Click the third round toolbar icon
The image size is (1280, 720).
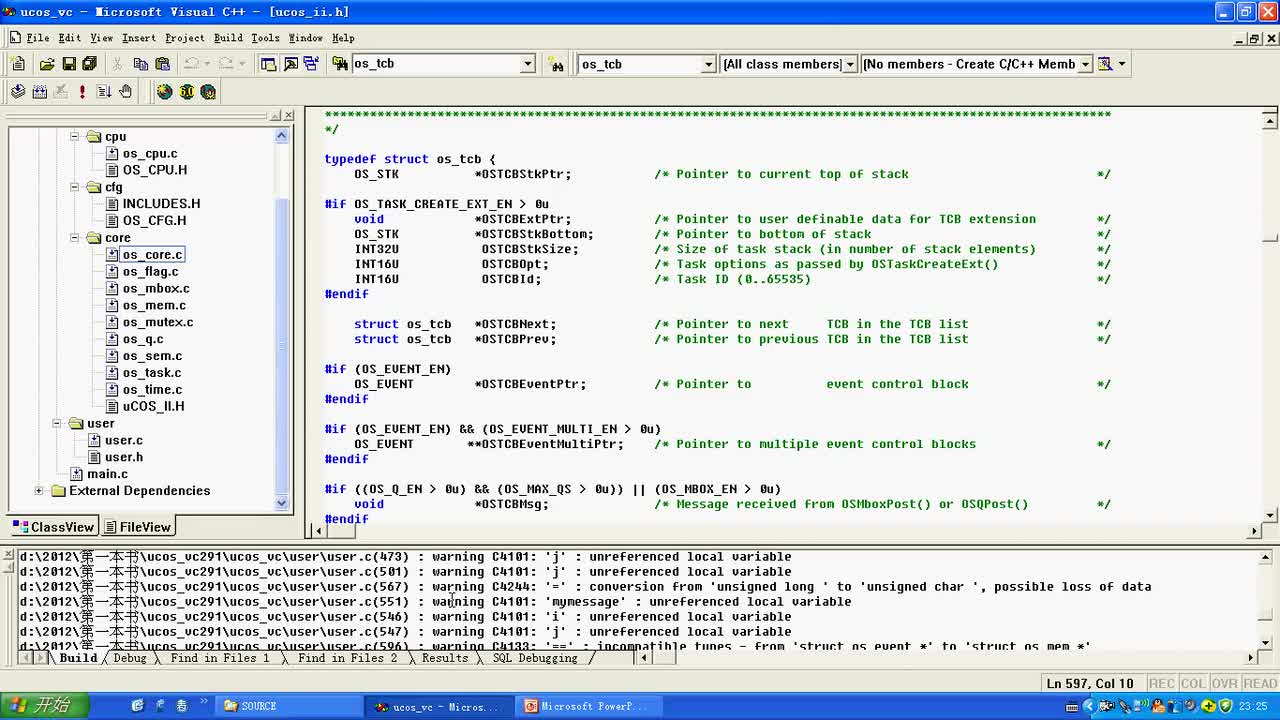(x=209, y=91)
